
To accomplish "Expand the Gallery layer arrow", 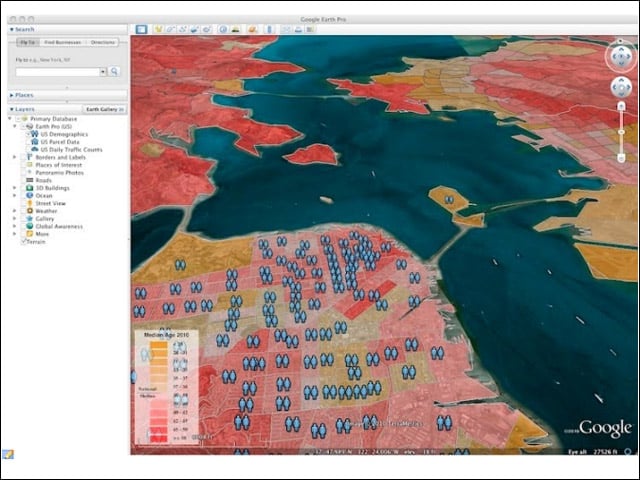I will pos(15,218).
